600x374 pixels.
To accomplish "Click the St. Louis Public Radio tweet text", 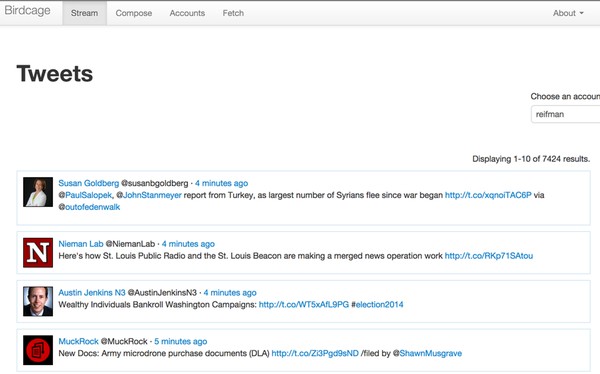I will point(250,256).
